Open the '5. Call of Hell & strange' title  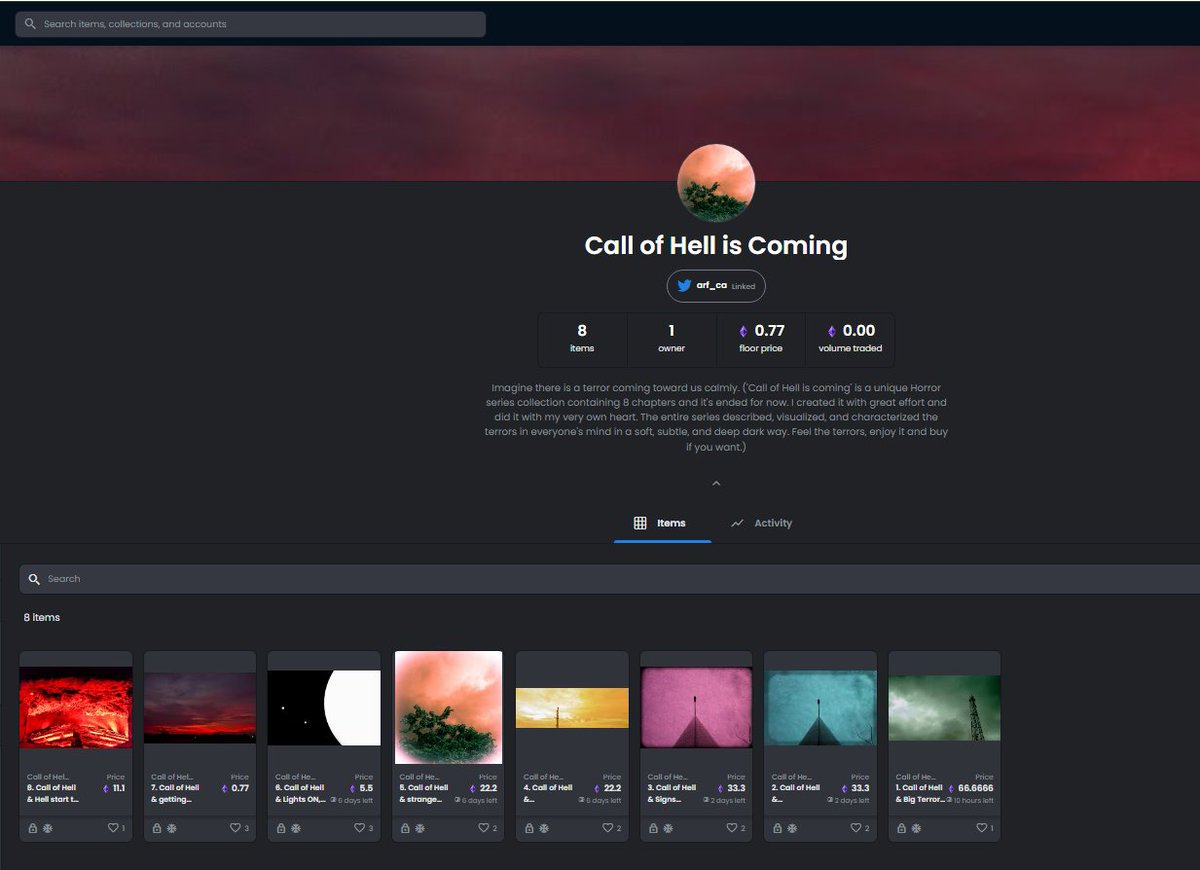pos(424,794)
